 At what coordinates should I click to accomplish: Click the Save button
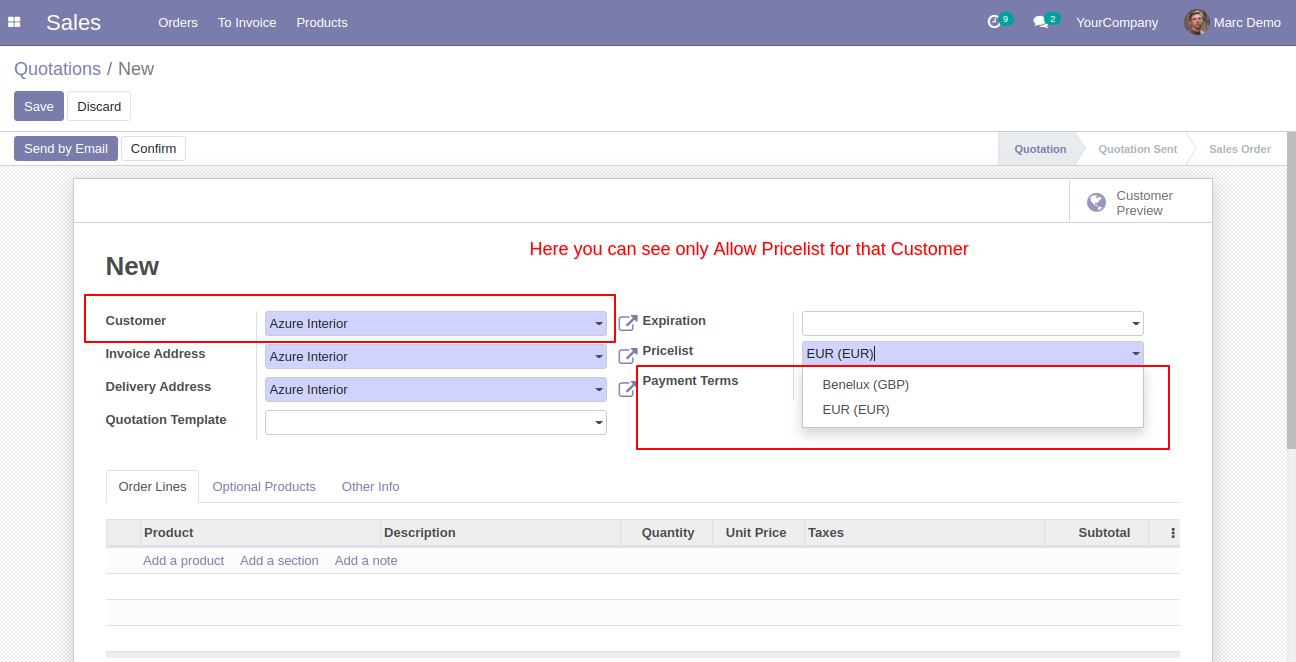[x=39, y=106]
